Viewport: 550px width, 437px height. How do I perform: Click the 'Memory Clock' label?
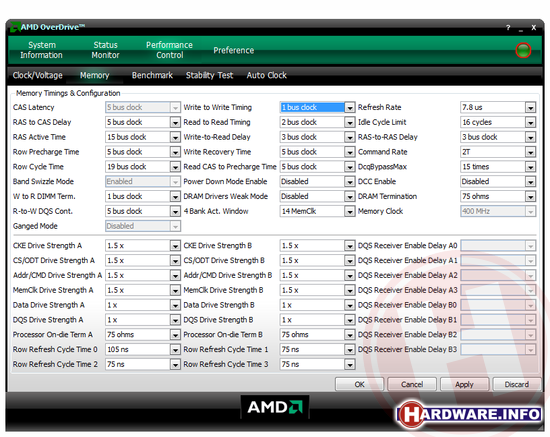[x=380, y=211]
